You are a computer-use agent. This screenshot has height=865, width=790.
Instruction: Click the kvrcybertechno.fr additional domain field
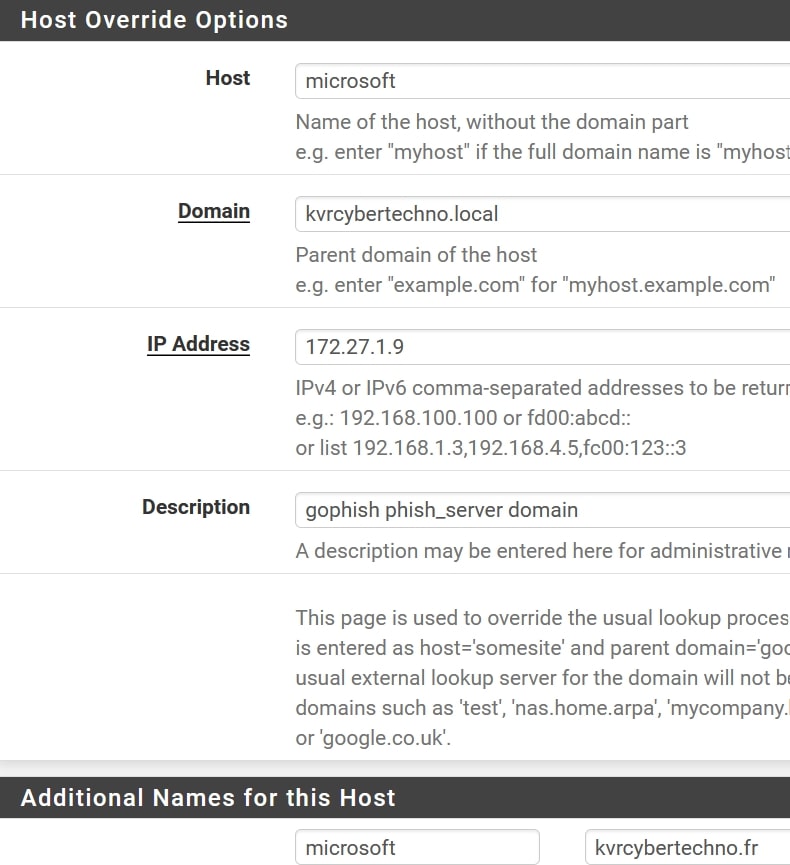[686, 847]
